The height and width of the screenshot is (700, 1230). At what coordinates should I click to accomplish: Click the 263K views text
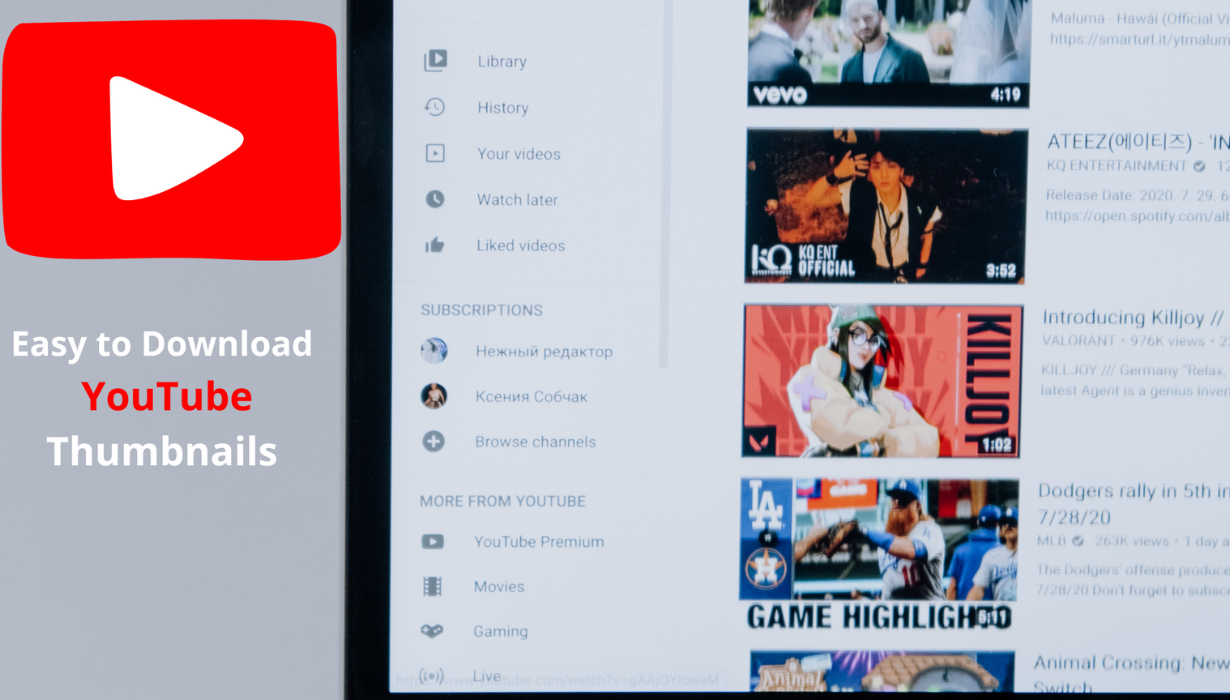click(1132, 541)
